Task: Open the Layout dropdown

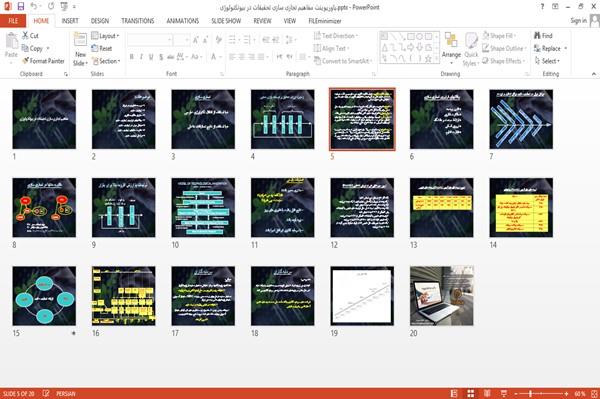Action: coord(105,36)
